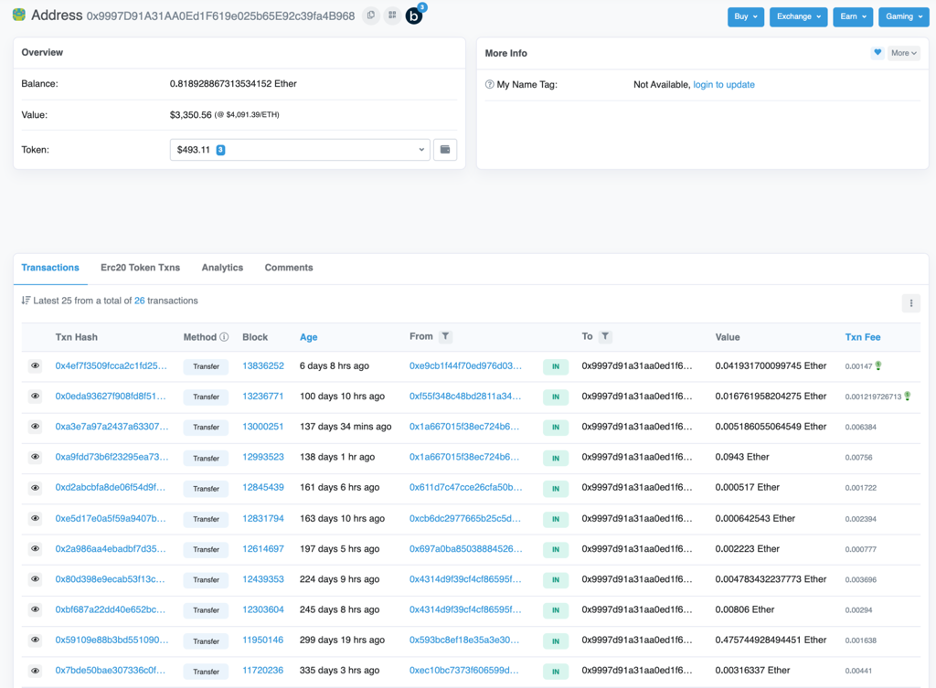Click 'login to update' name tag link
Image resolution: width=936 pixels, height=688 pixels.
click(723, 85)
